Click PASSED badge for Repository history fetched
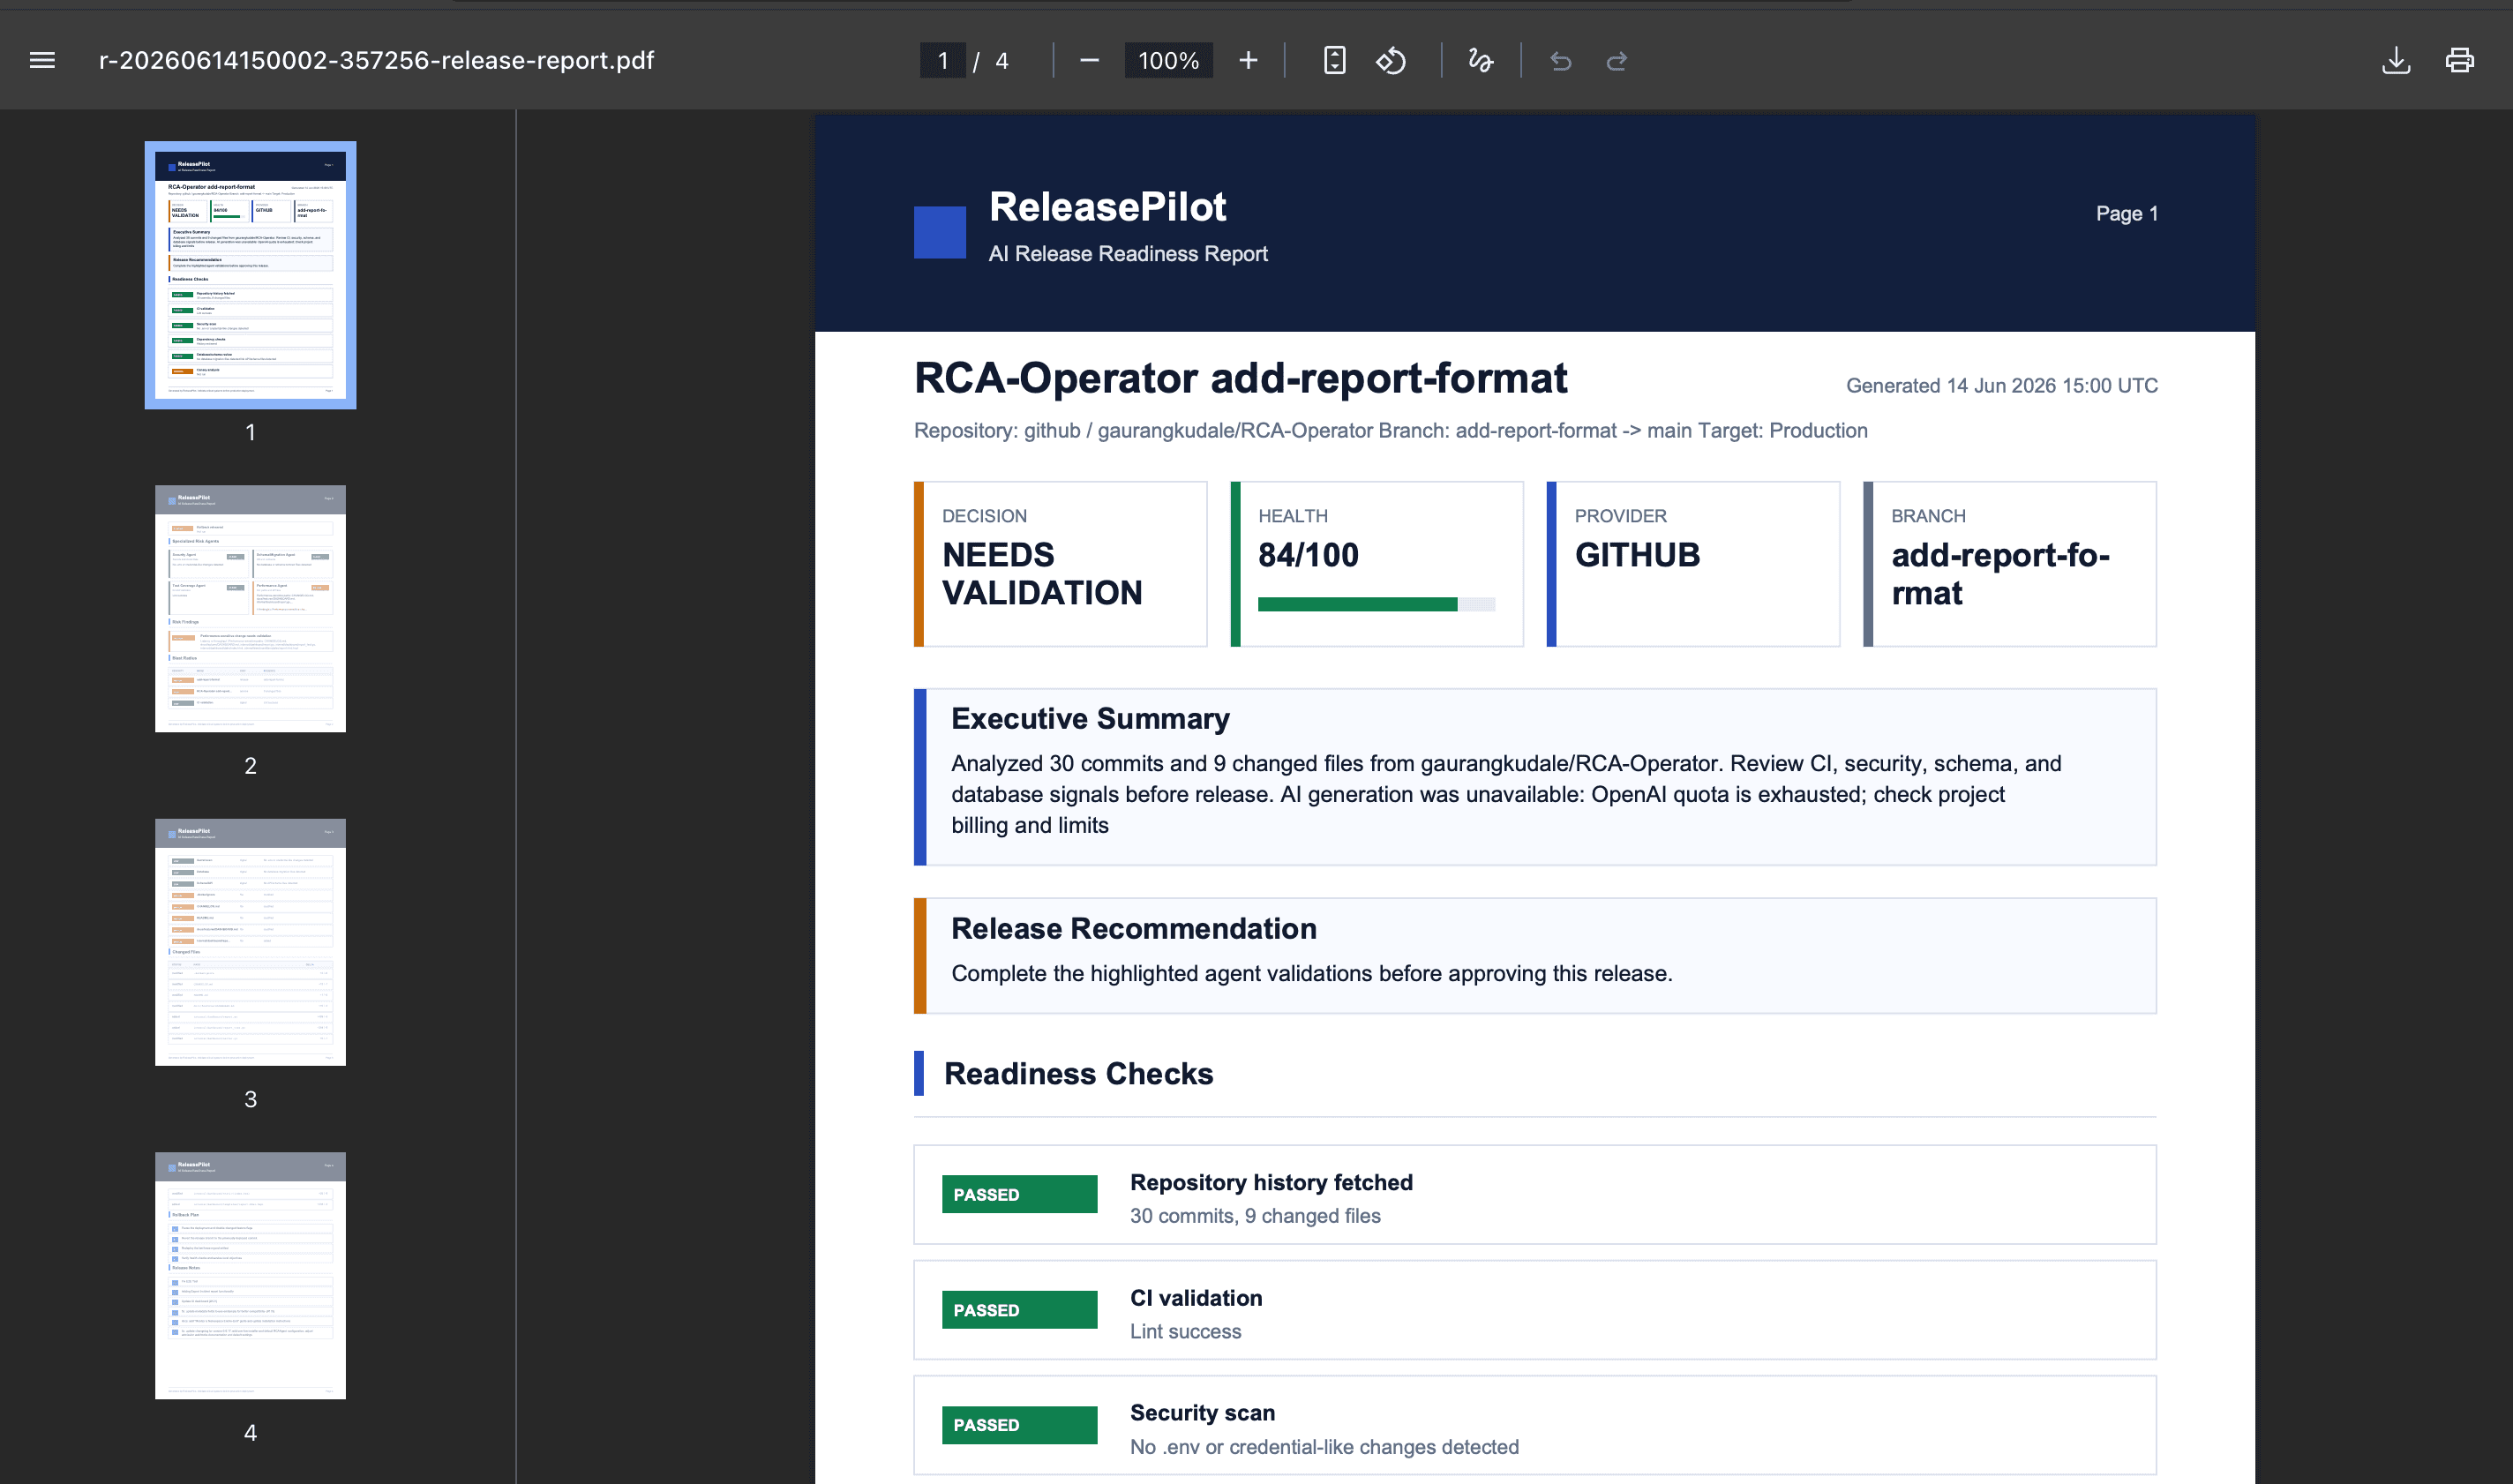The image size is (2513, 1484). click(1019, 1195)
